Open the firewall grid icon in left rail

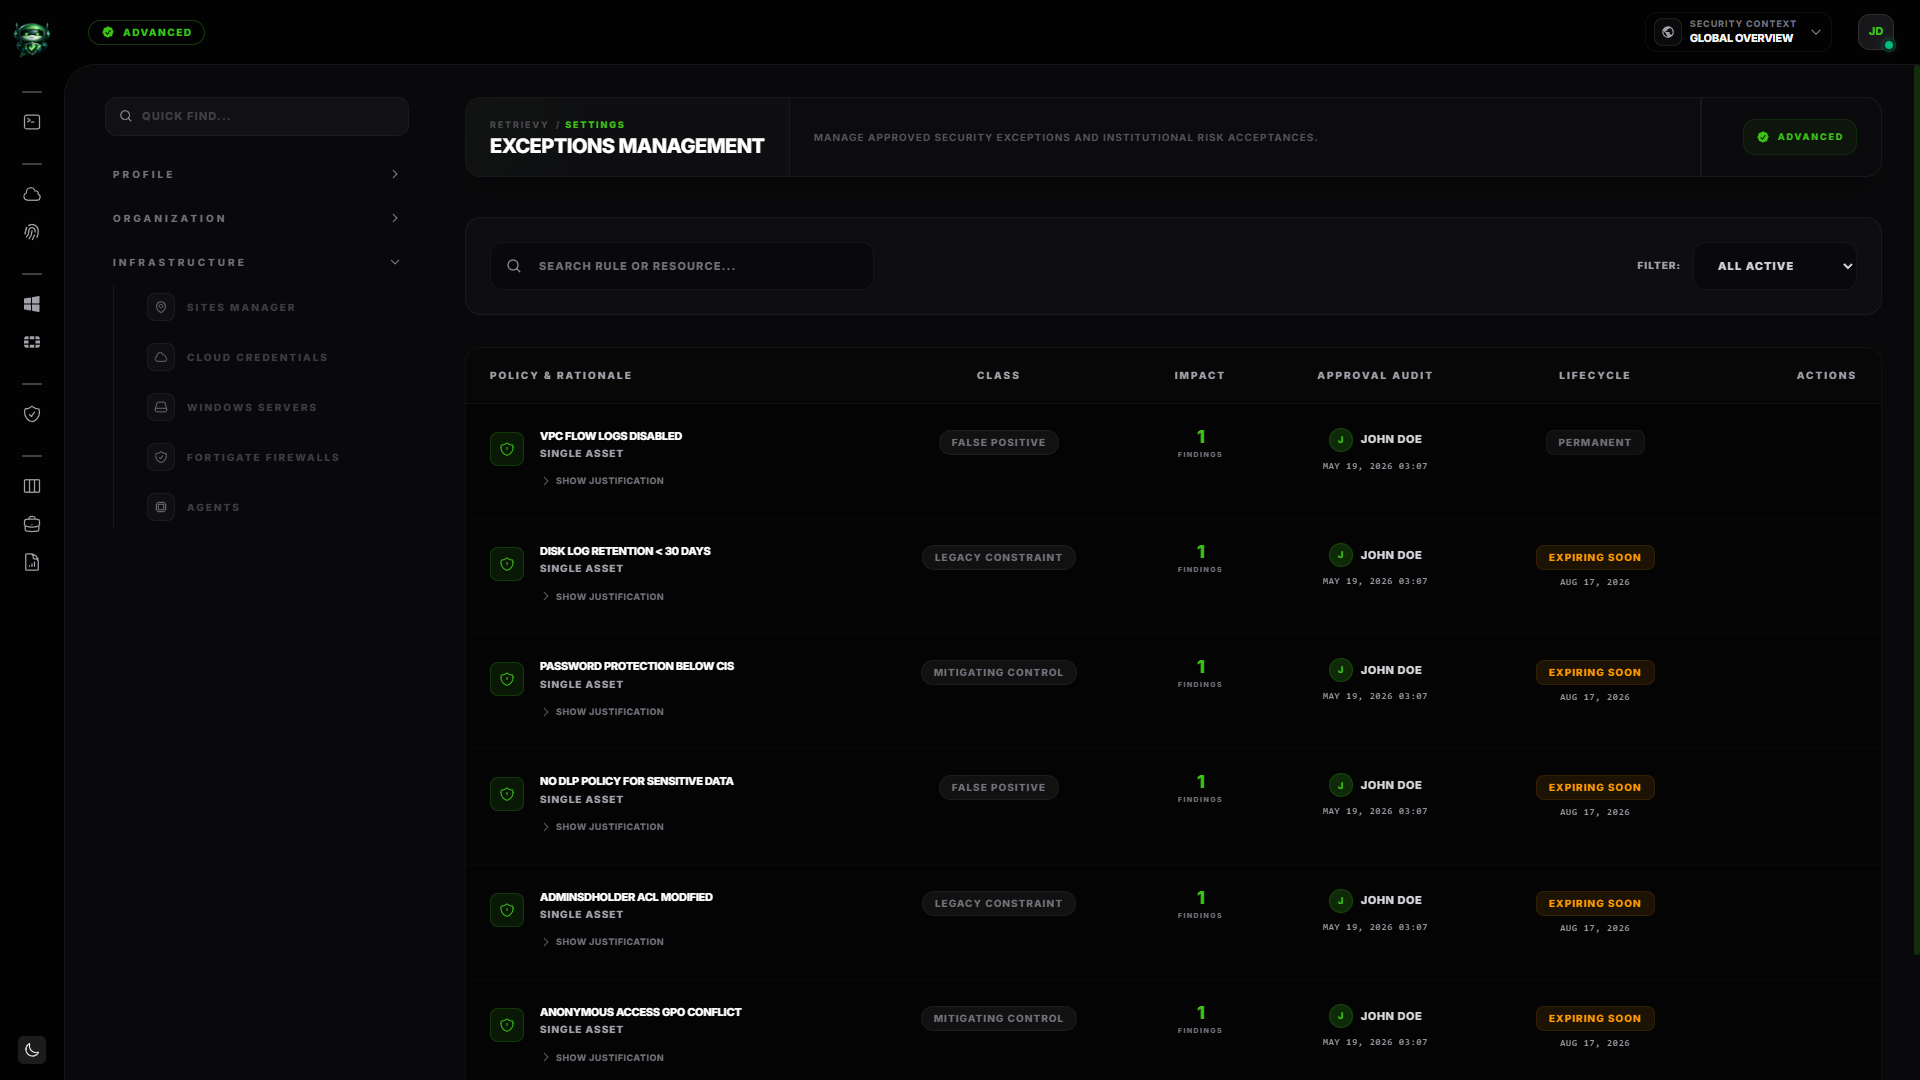[32, 342]
